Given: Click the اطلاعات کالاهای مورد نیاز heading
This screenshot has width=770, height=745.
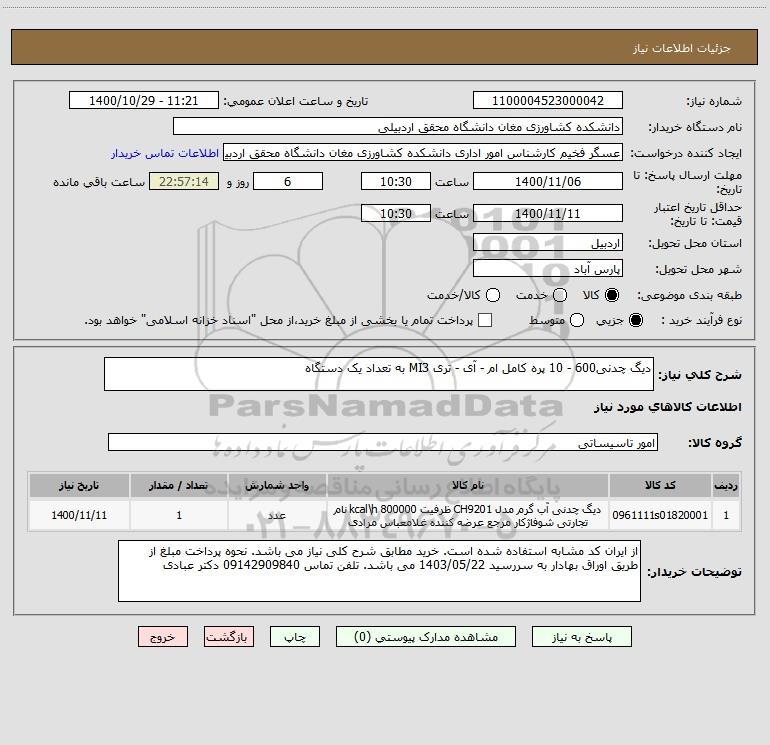Looking at the screenshot, I should [668, 407].
